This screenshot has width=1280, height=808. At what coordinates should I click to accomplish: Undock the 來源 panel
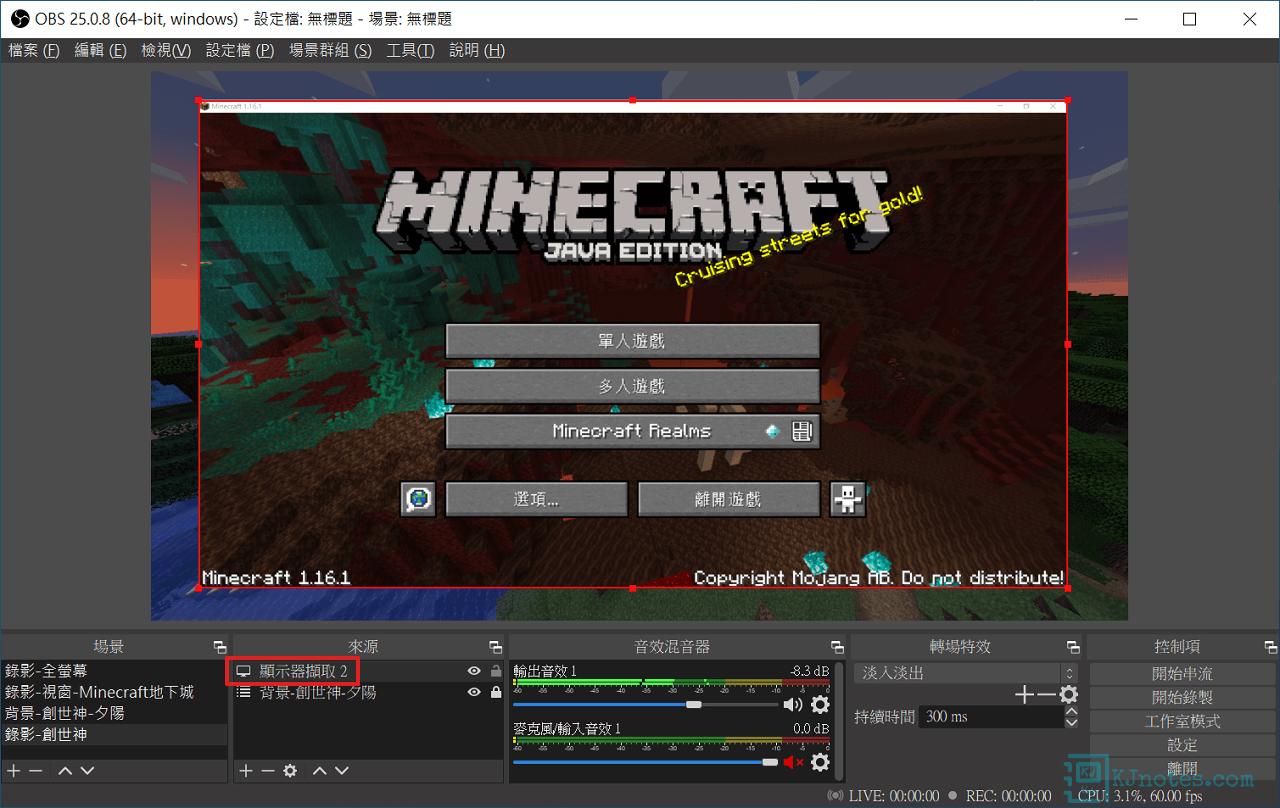coord(496,647)
